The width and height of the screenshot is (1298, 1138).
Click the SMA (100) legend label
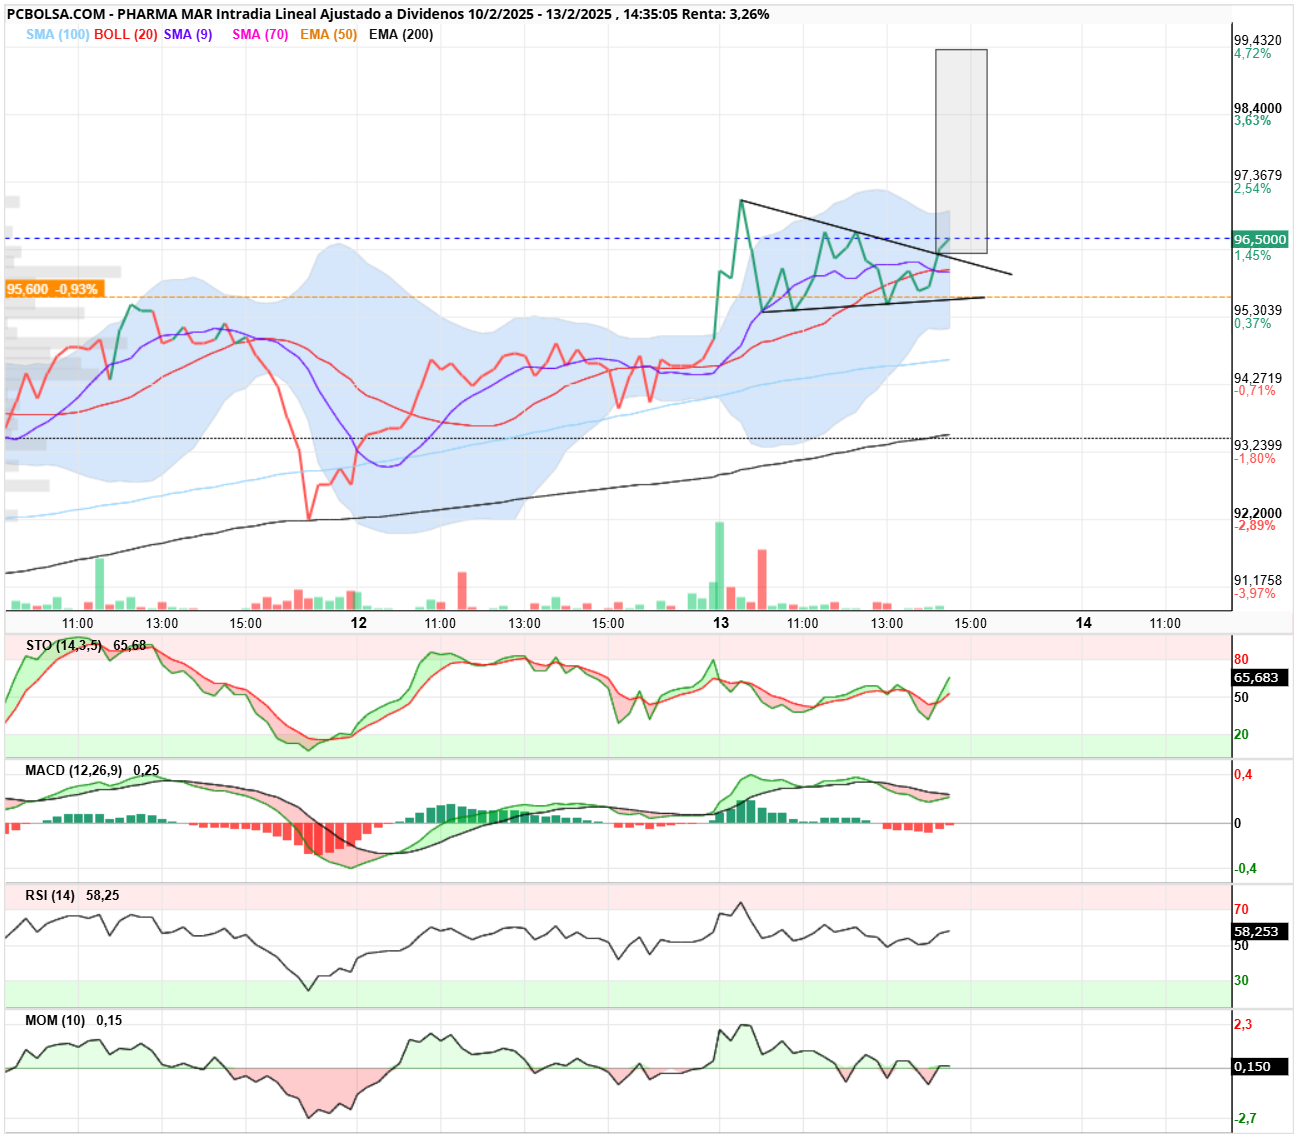pyautogui.click(x=57, y=34)
